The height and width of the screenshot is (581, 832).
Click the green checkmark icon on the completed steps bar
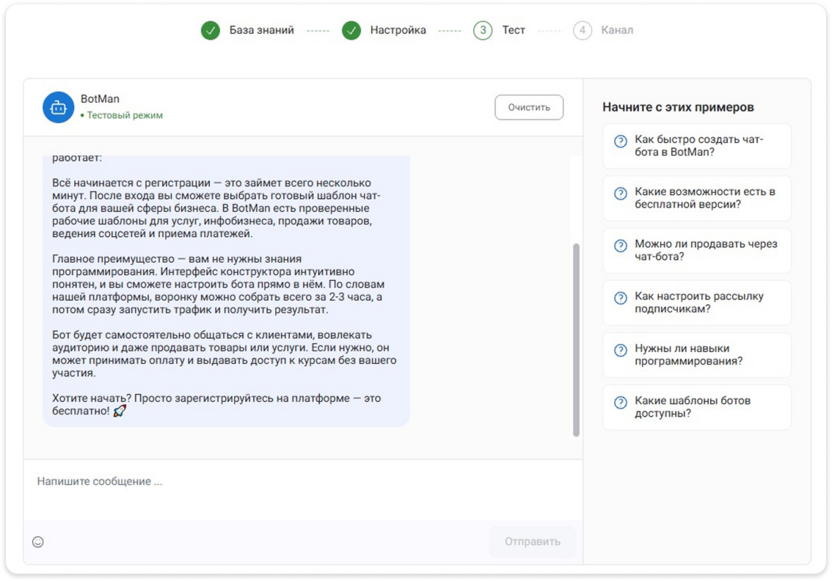(x=209, y=30)
